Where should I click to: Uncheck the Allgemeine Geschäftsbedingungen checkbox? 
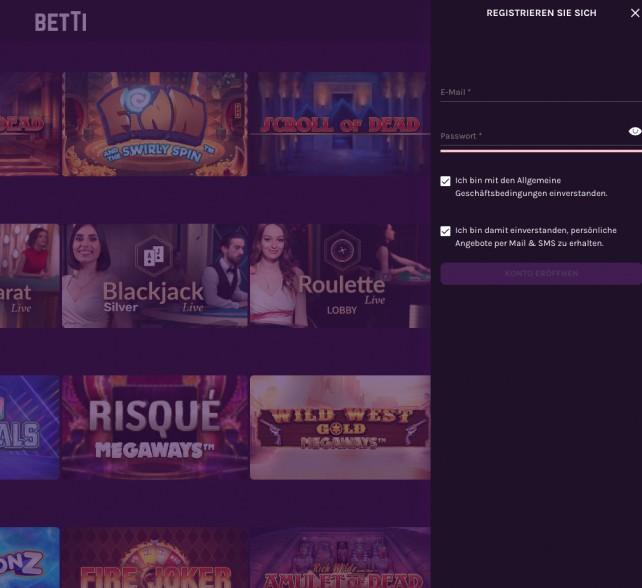click(445, 181)
